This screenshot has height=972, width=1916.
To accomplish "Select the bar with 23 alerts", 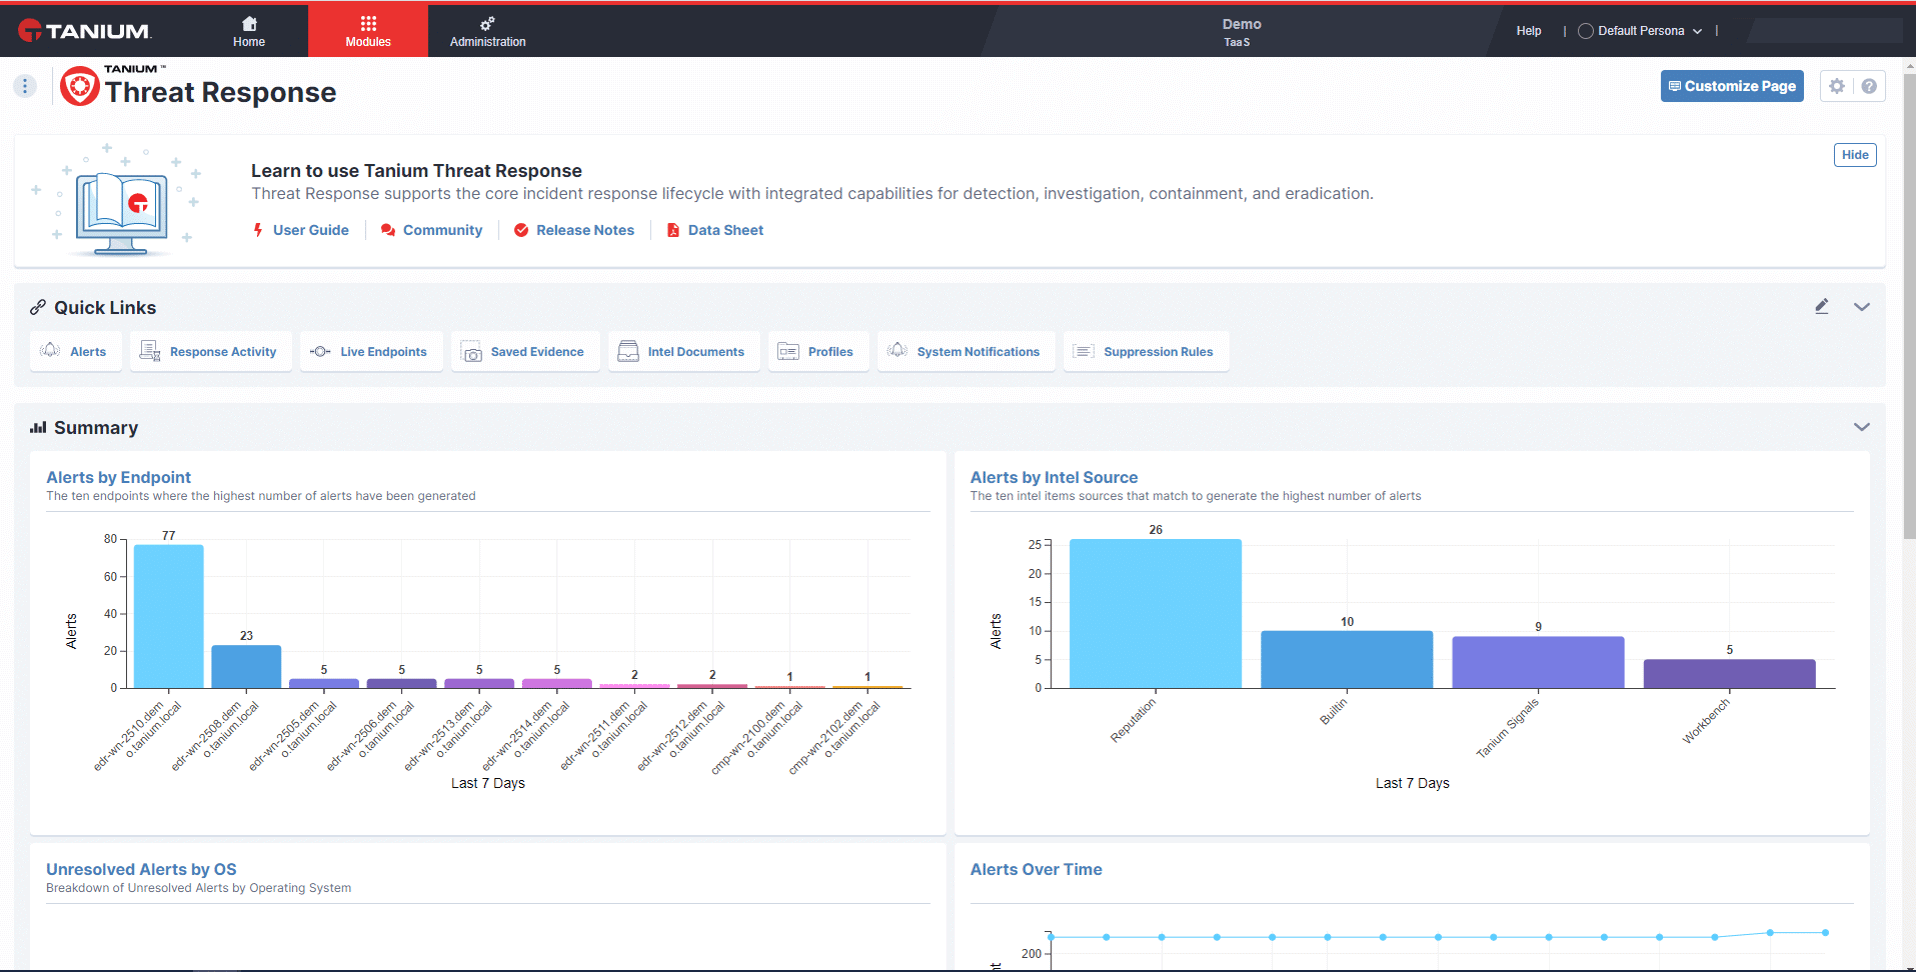I will click(246, 667).
